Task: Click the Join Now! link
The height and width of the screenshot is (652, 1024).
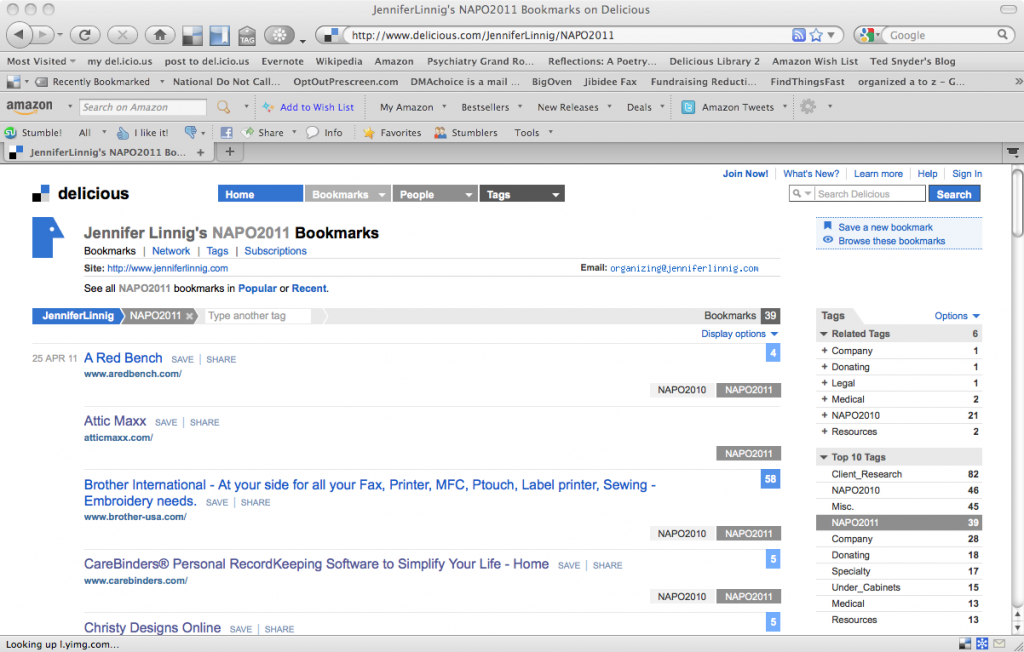Action: click(x=745, y=174)
